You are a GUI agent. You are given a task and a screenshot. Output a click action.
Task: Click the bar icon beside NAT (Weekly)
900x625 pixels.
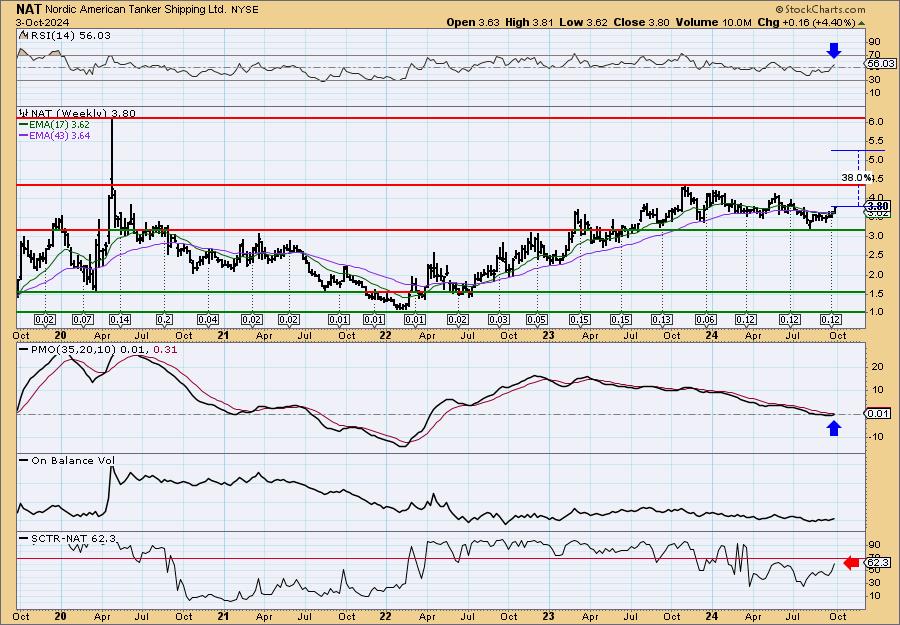click(24, 113)
